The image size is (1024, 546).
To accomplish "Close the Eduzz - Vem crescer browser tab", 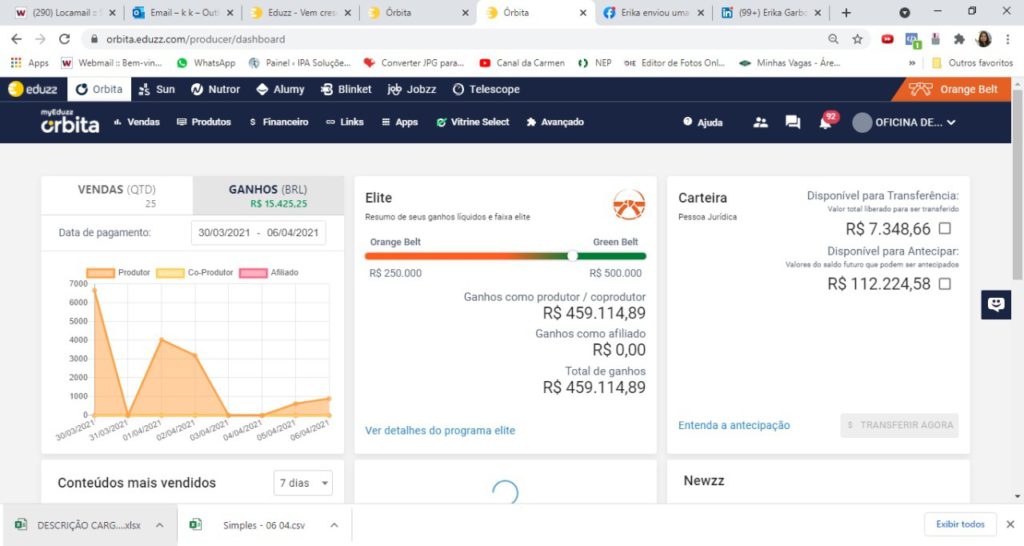I will tap(347, 12).
